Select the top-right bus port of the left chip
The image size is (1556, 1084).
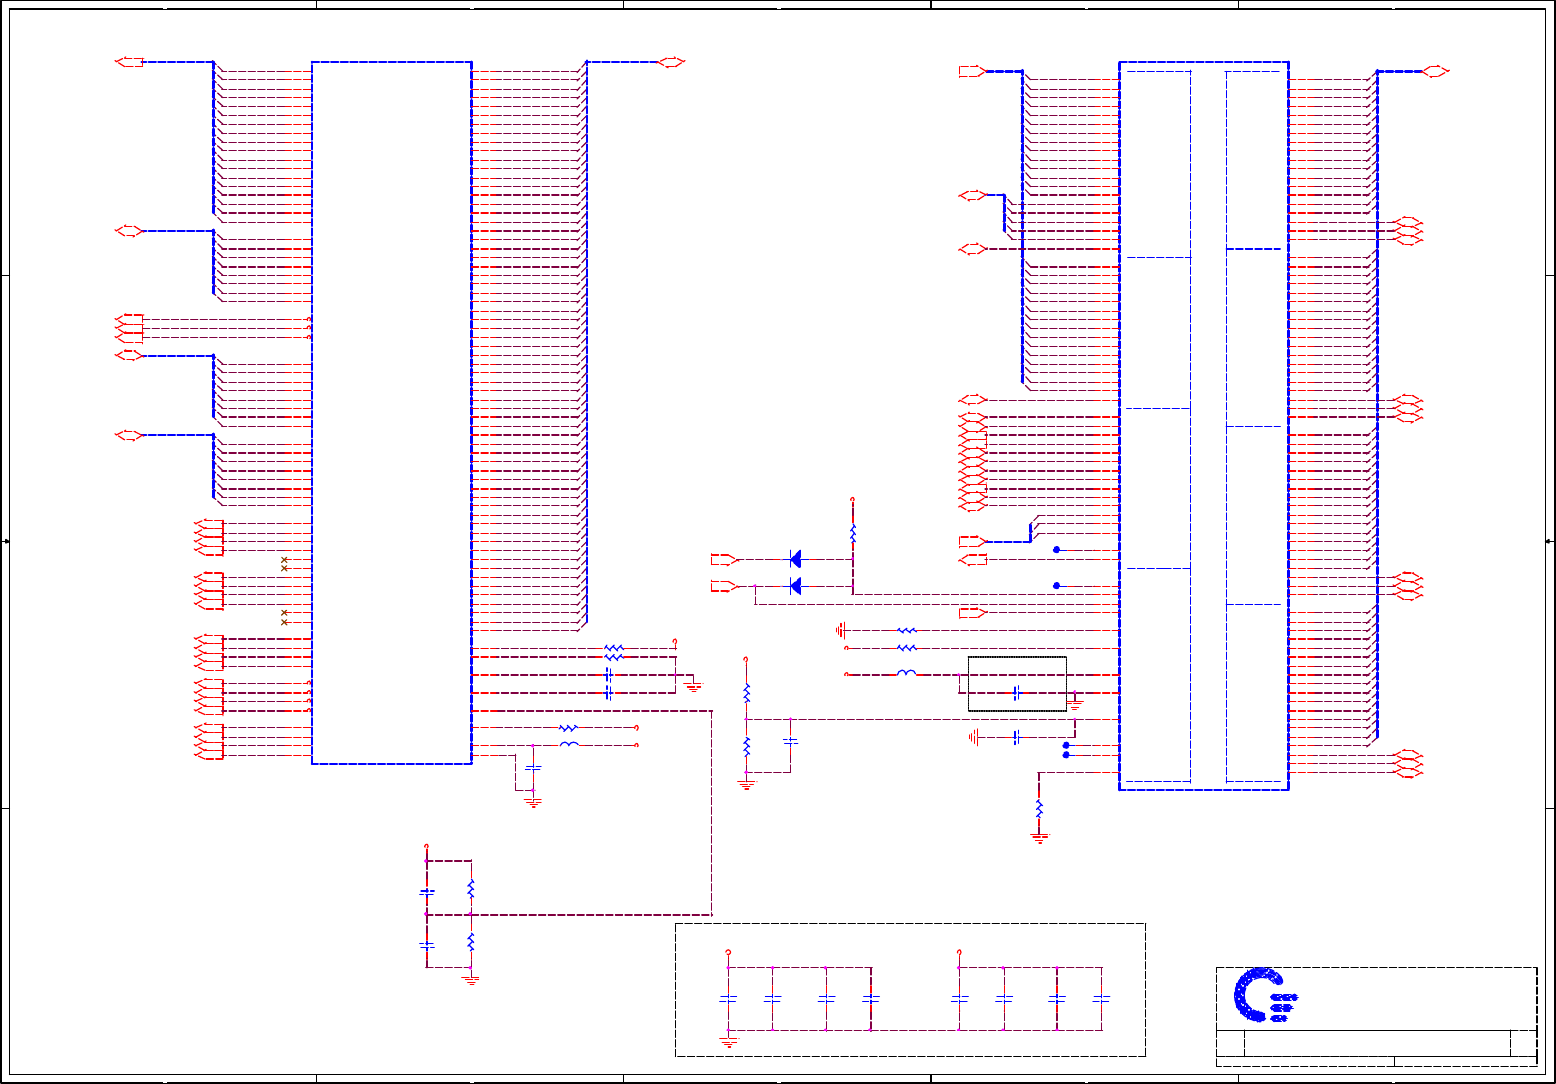(671, 62)
